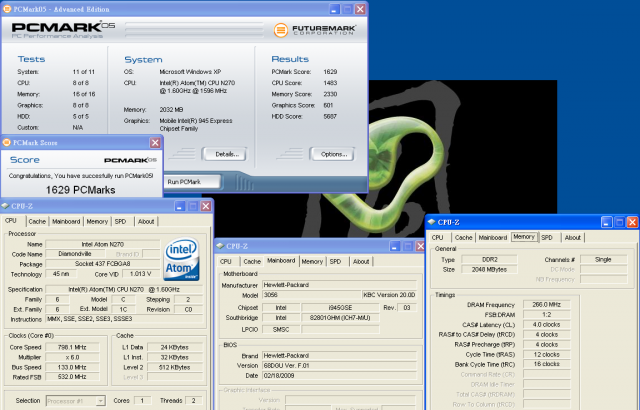
Task: Click the processor Name field Intel Atom N270
Action: (x=102, y=244)
